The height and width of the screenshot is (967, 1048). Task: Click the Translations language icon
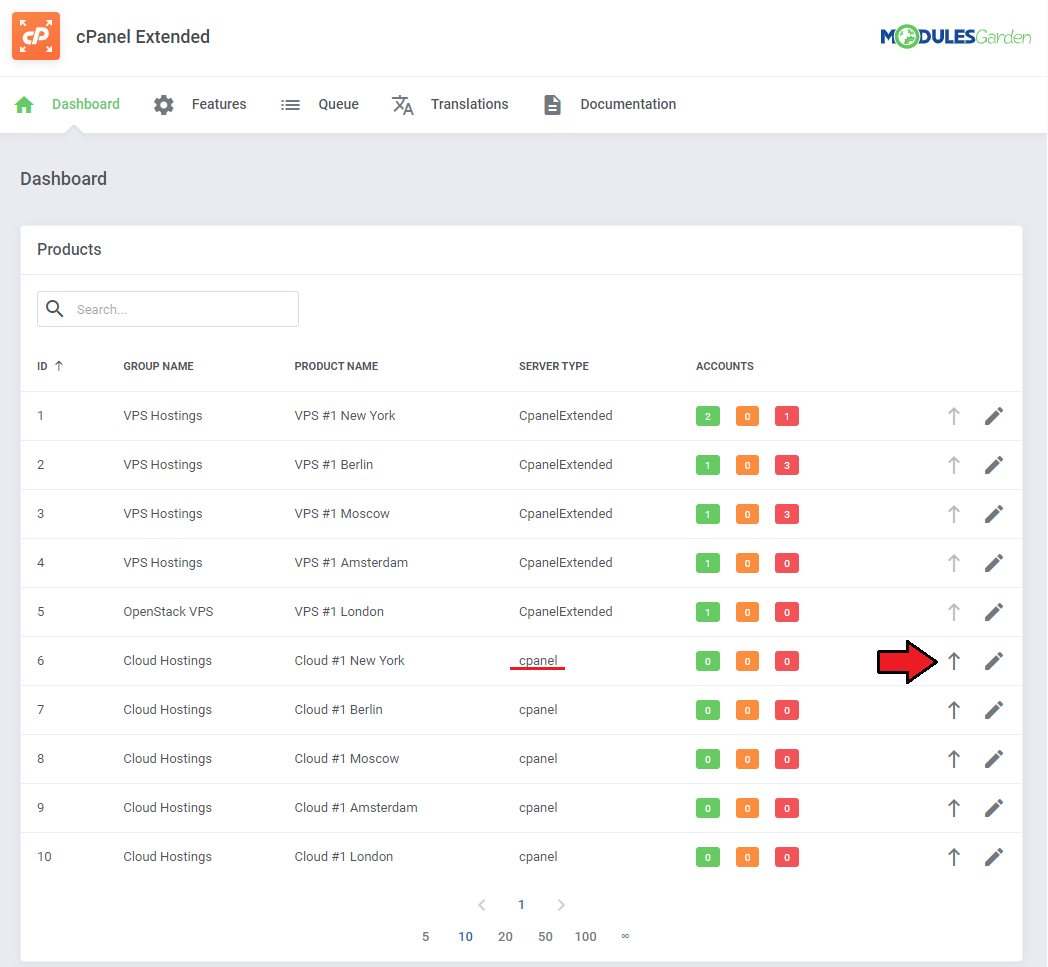[402, 104]
